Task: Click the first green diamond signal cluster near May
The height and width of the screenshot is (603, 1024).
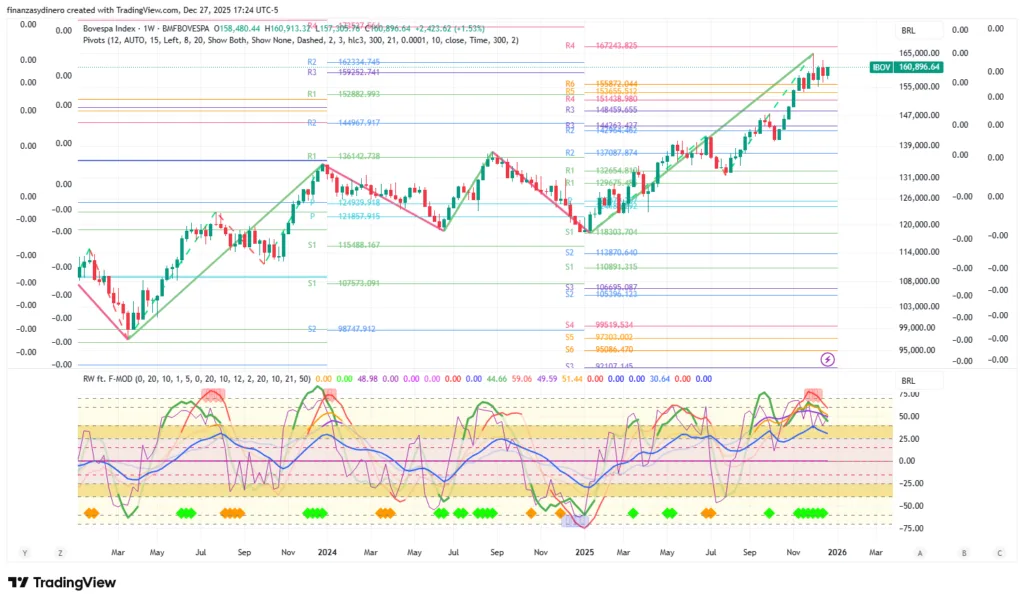Action: tap(185, 512)
